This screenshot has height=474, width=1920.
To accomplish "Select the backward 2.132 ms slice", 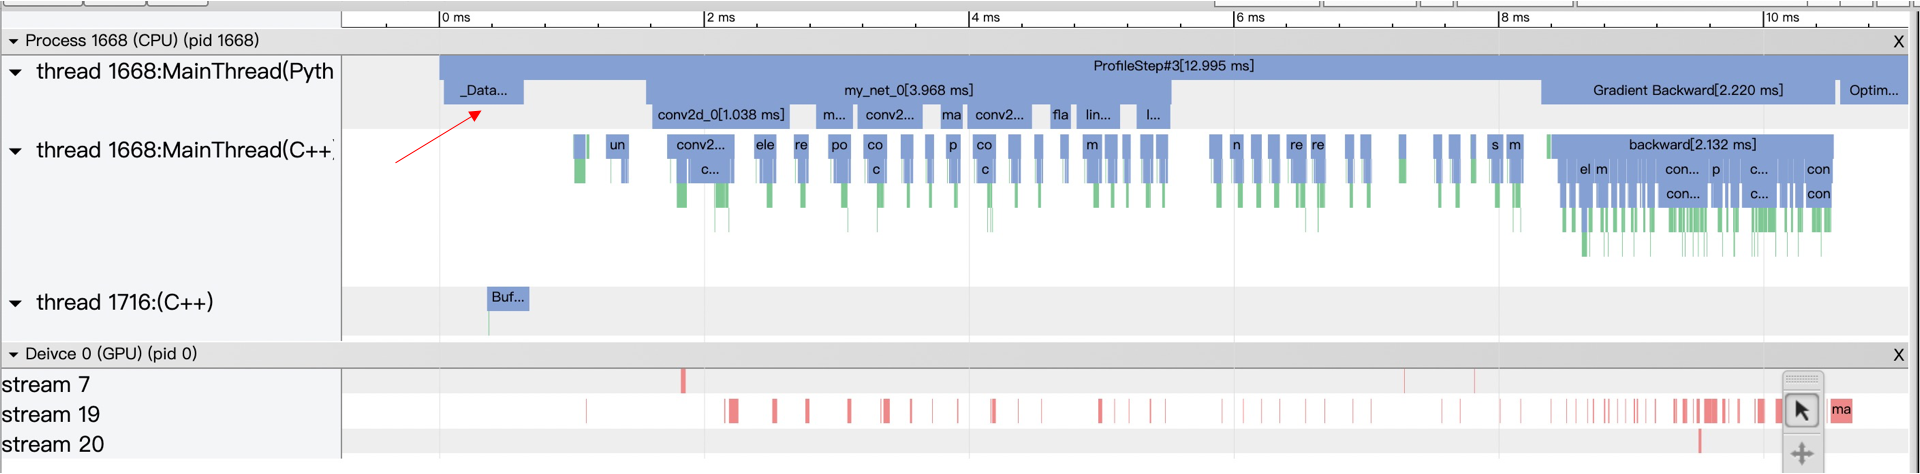I will (1691, 145).
